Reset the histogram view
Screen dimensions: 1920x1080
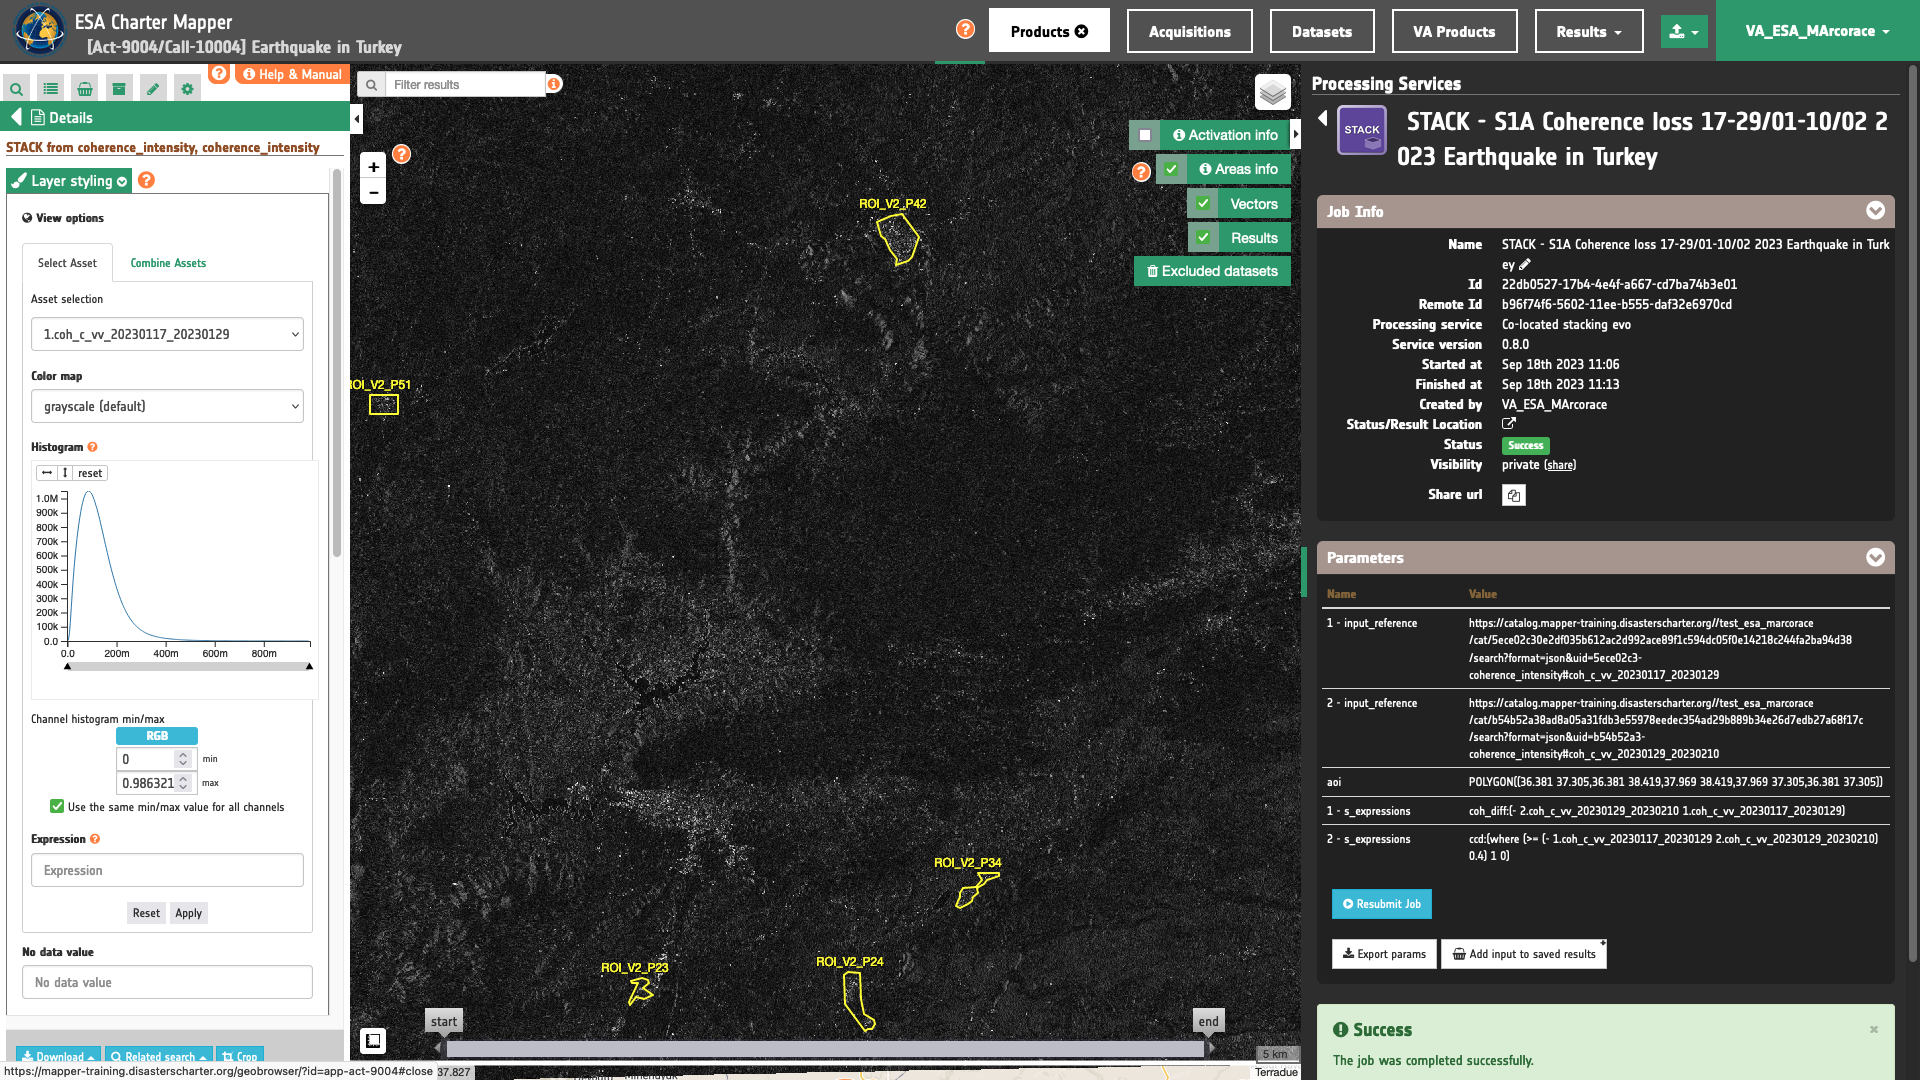[90, 473]
